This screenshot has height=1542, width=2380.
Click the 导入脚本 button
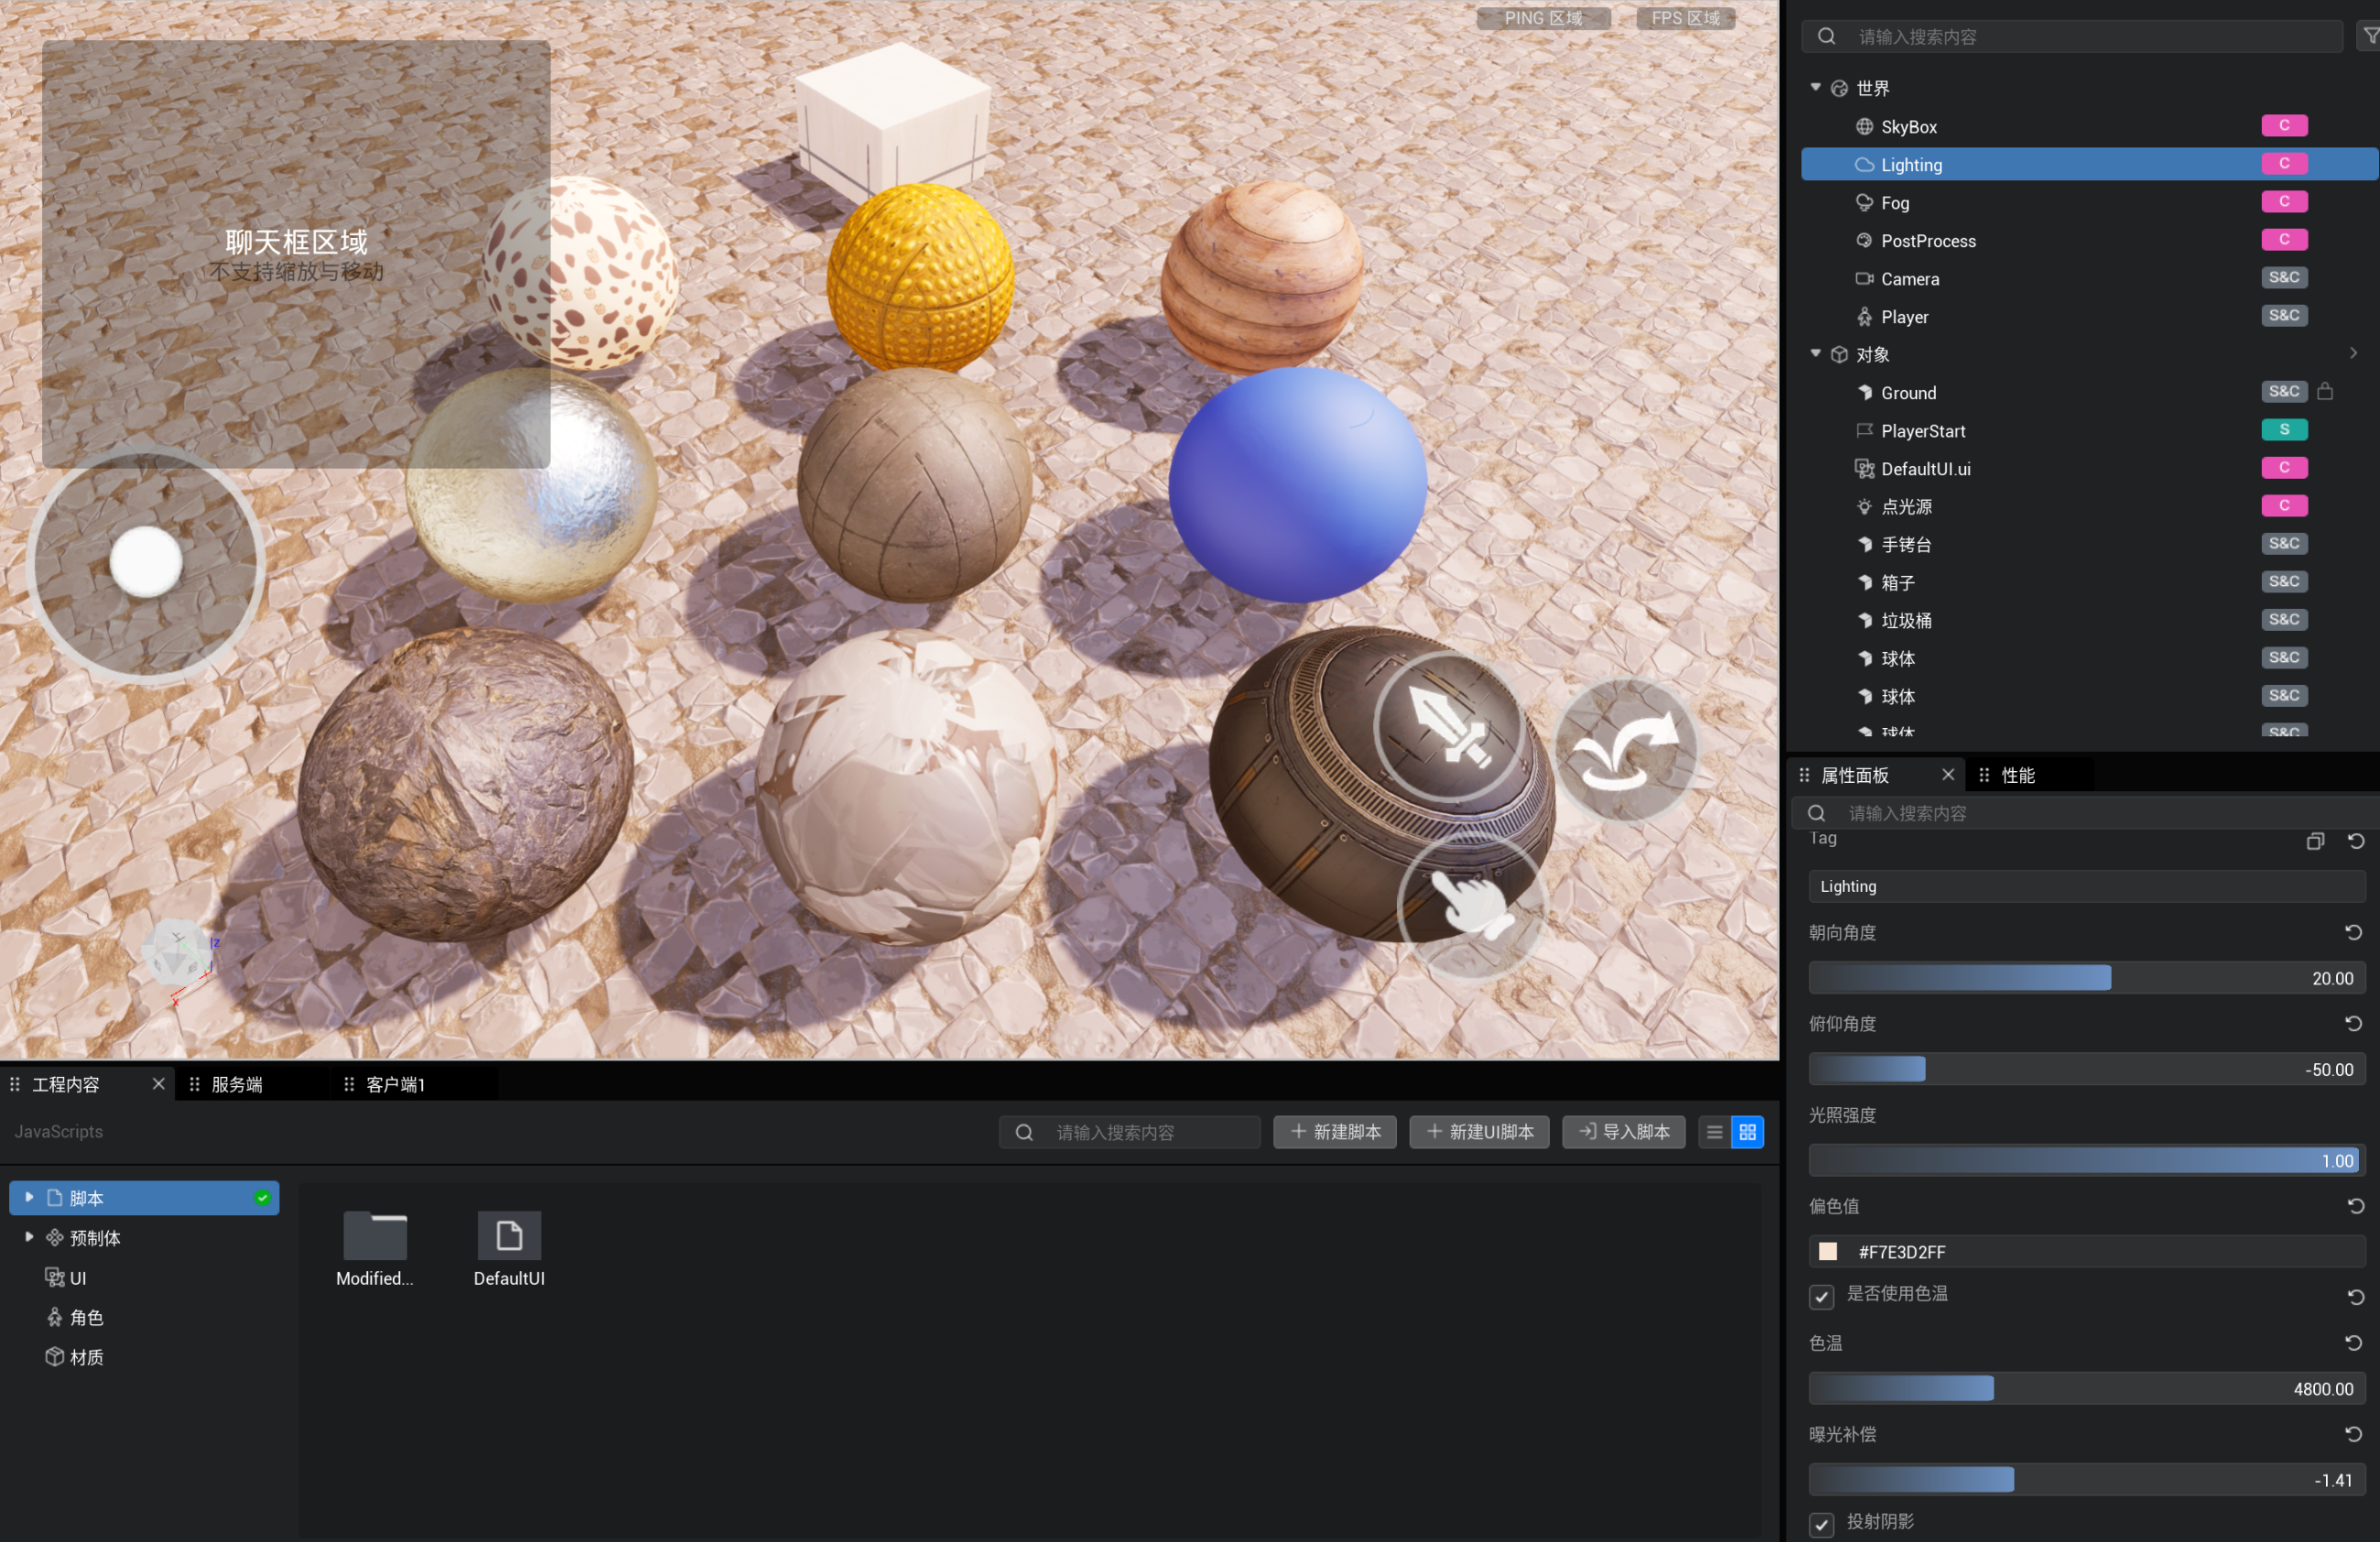1624,1132
